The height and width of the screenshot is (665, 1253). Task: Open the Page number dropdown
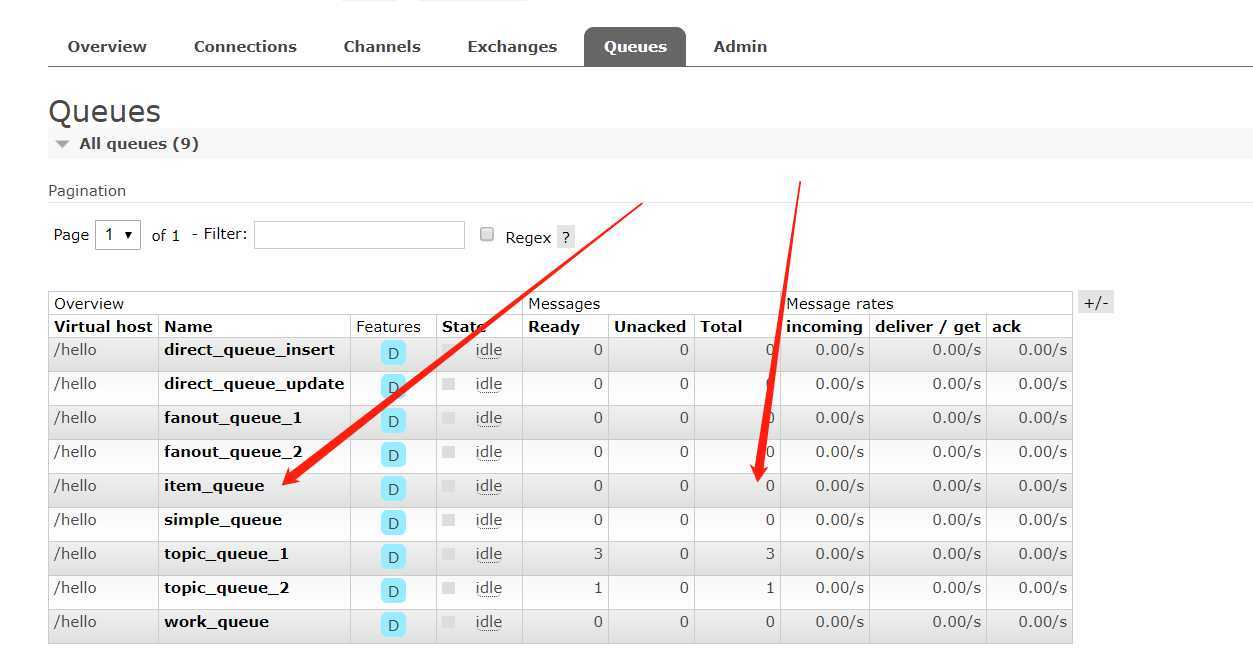[x=118, y=235]
